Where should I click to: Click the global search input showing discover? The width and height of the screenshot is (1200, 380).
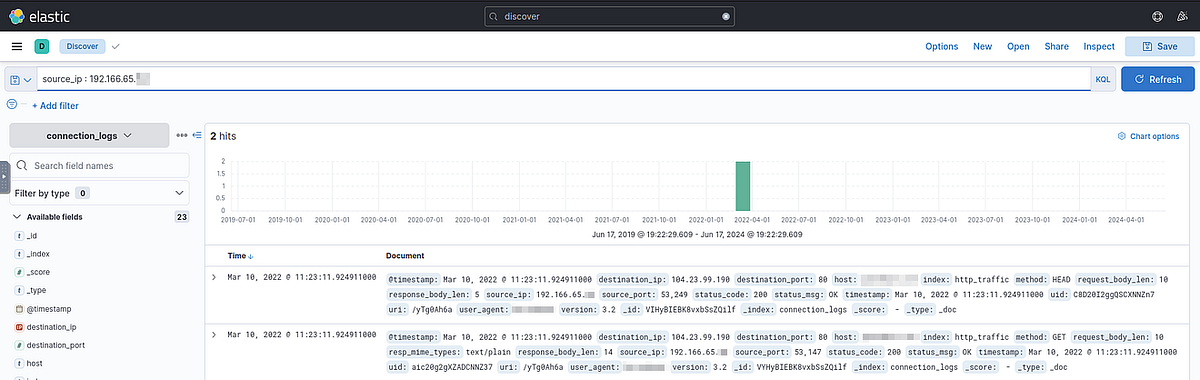coord(610,16)
